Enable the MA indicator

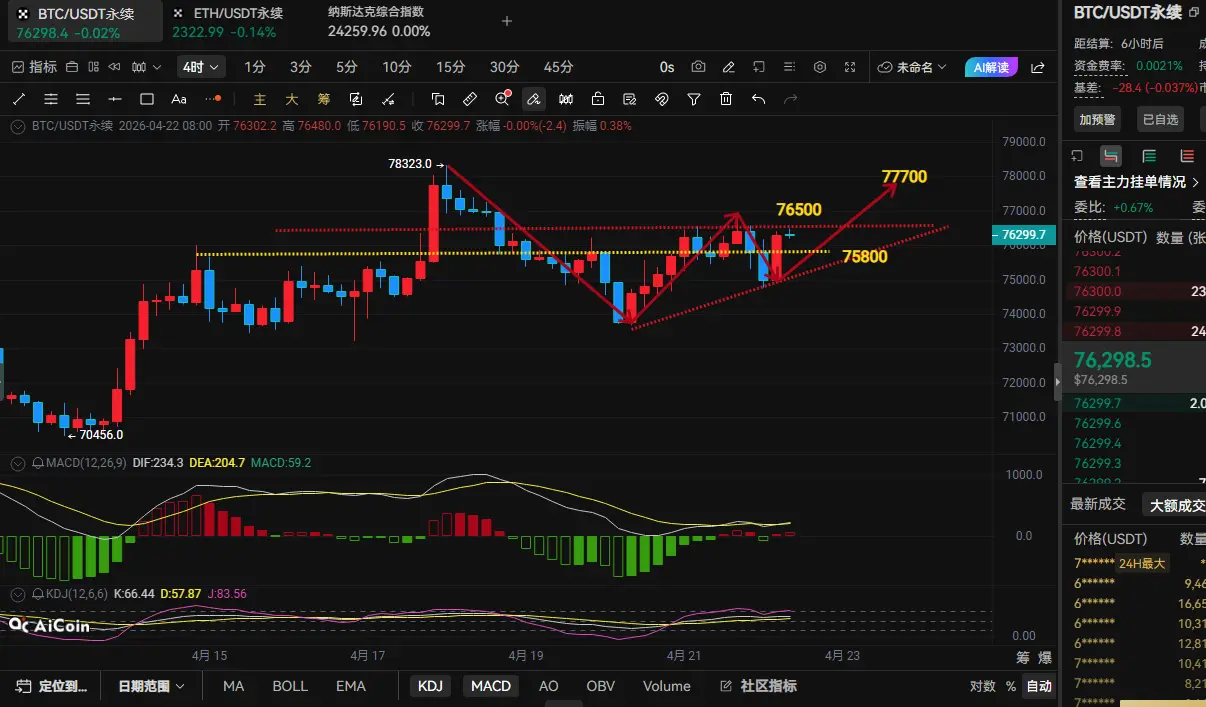click(234, 686)
